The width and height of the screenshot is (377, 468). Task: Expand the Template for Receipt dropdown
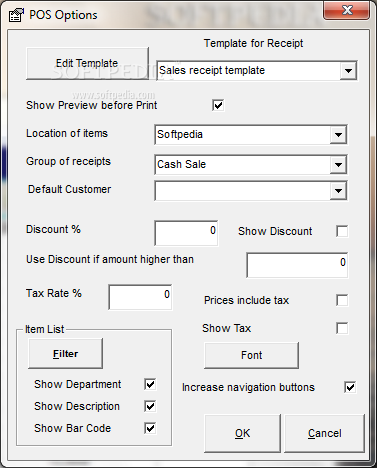(348, 71)
